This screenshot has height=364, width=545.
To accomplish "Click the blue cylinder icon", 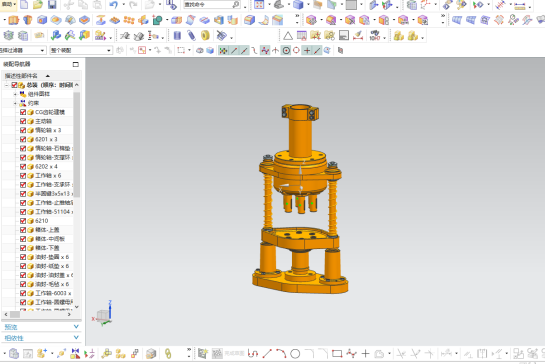I will point(177,35).
